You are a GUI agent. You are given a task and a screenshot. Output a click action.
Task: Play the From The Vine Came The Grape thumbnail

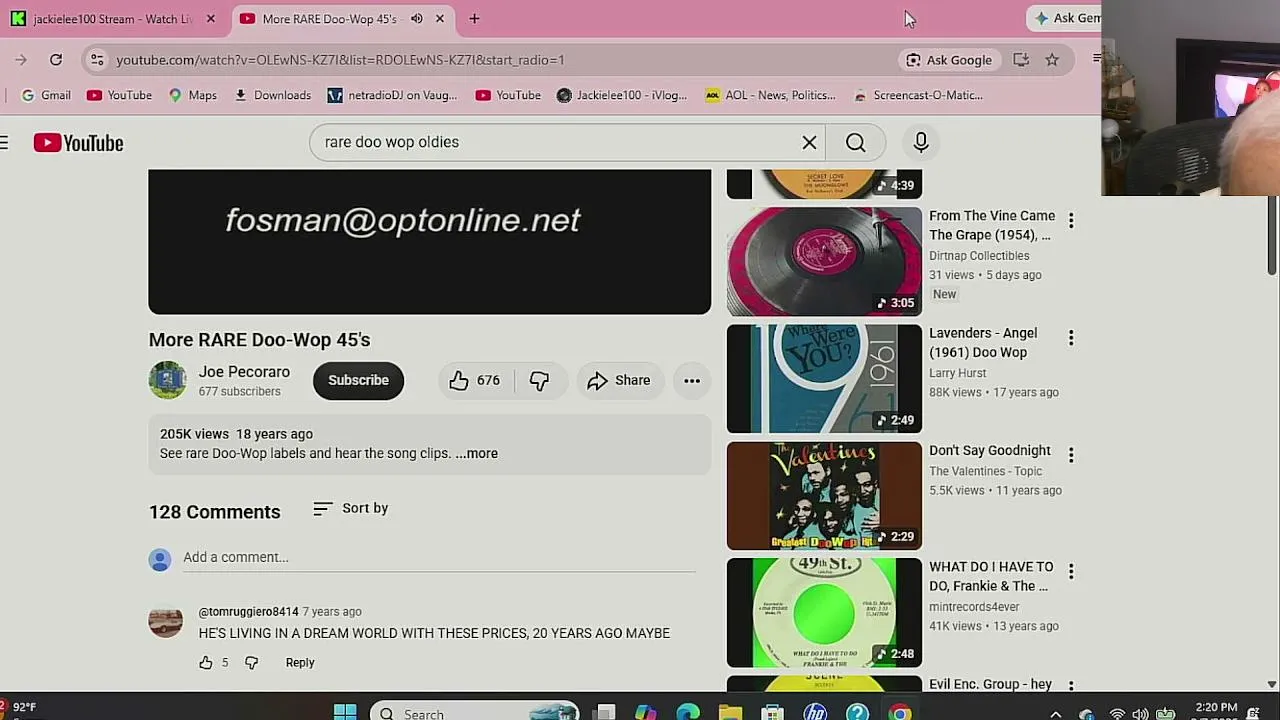point(824,261)
